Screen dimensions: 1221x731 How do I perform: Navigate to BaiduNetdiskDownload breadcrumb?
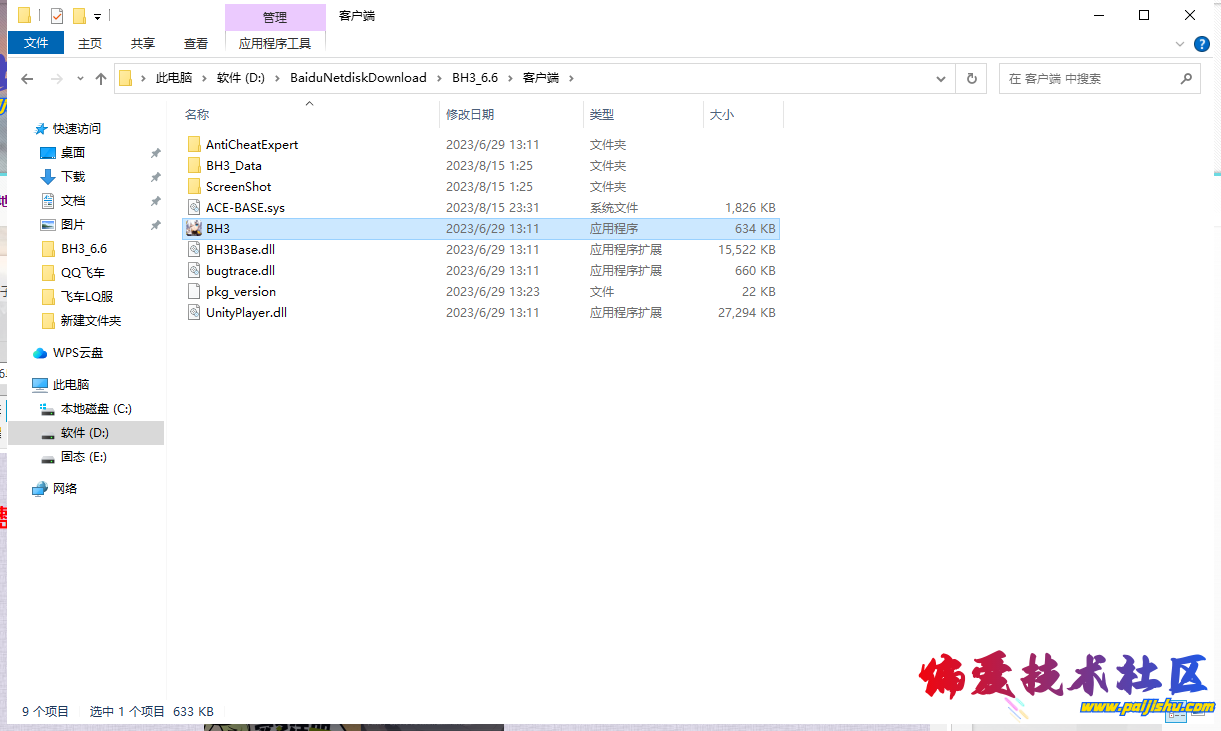358,78
